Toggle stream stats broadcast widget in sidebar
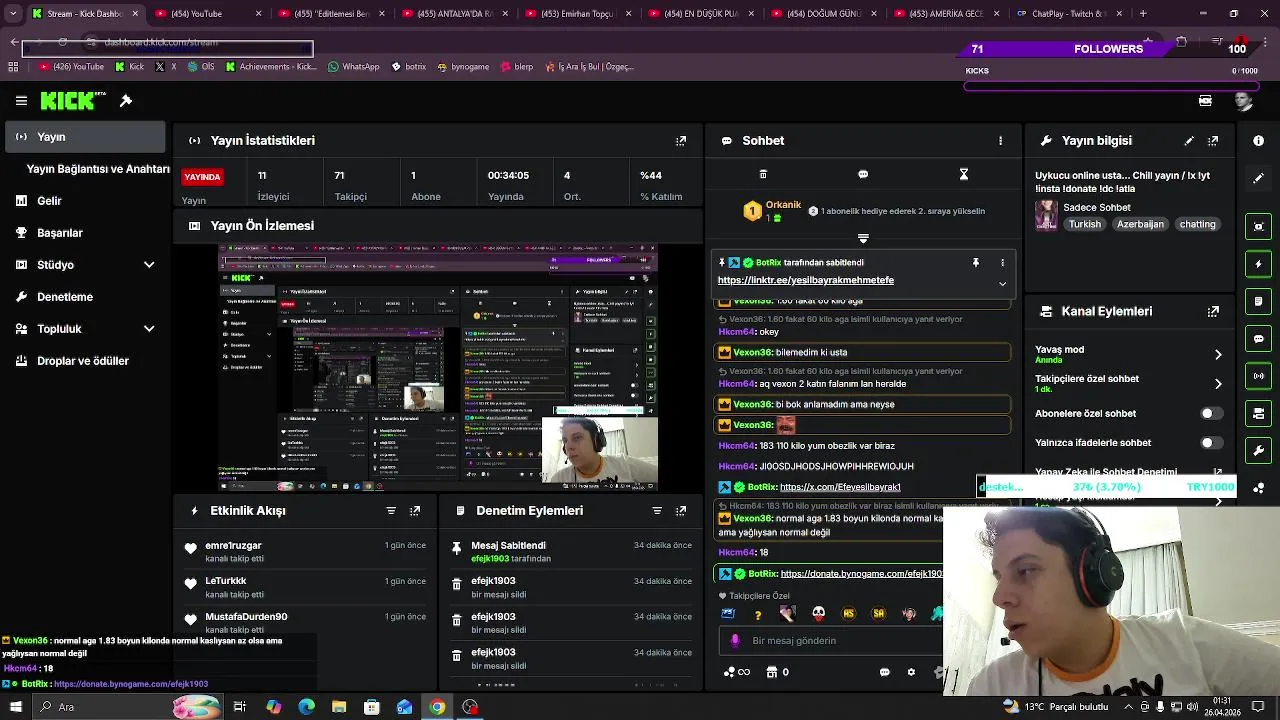The height and width of the screenshot is (720, 1280). pos(1259,376)
